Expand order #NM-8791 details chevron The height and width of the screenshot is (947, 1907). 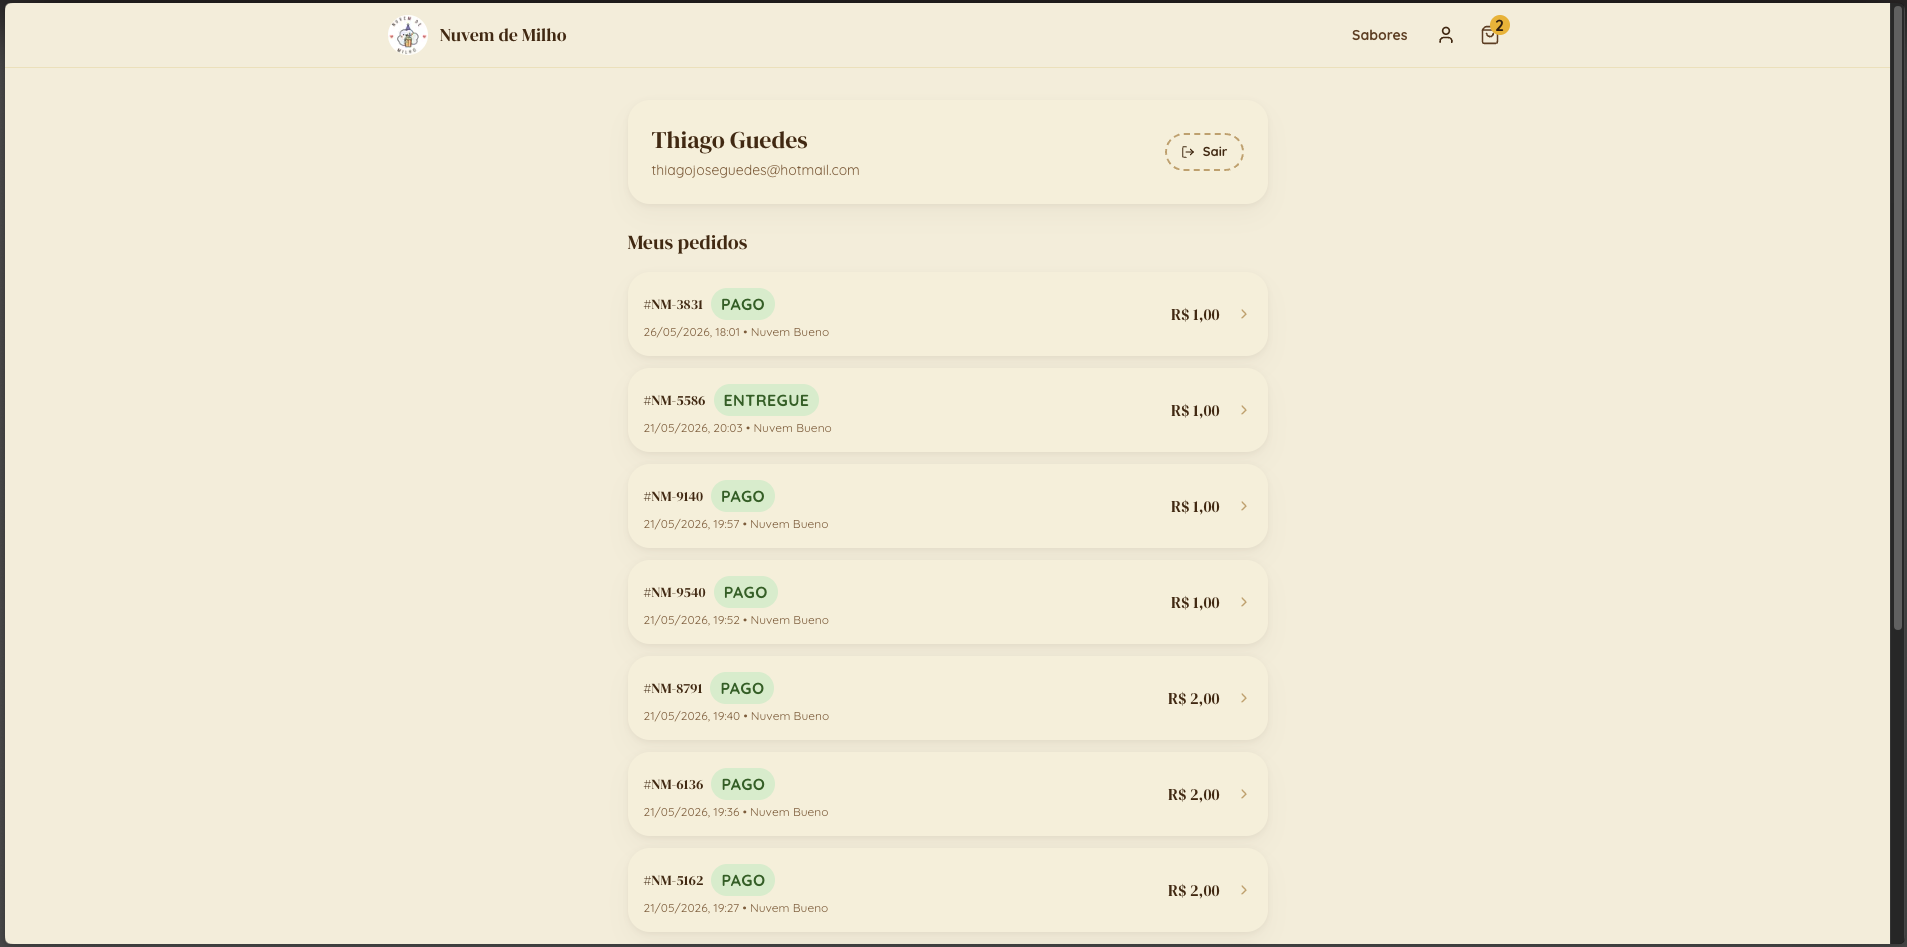coord(1243,698)
